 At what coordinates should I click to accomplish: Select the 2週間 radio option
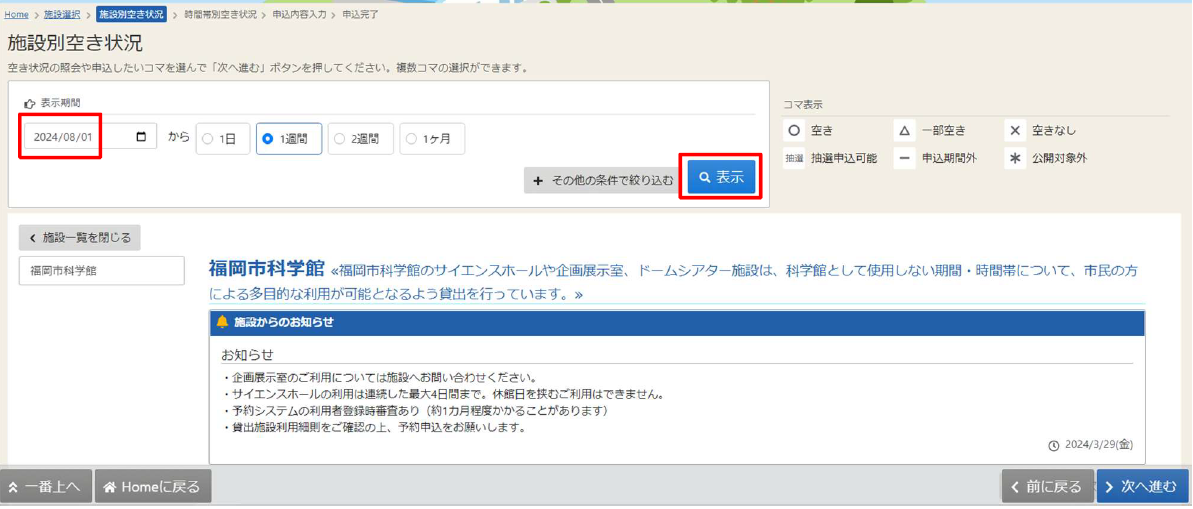click(361, 139)
